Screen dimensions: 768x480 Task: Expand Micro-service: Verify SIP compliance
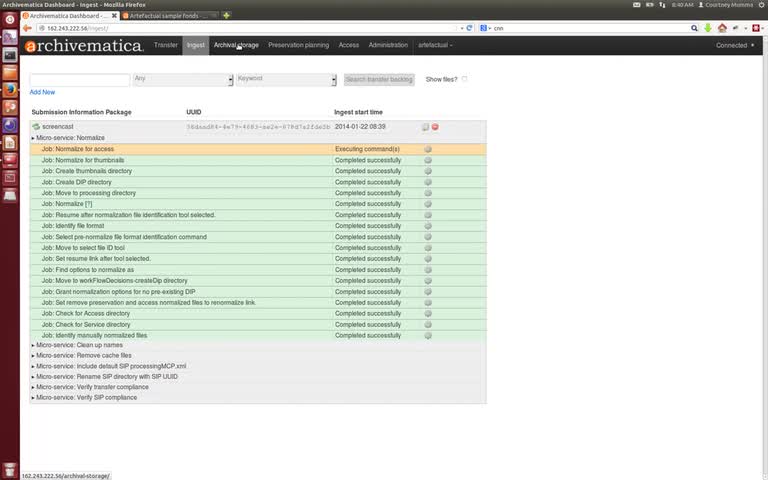84,398
